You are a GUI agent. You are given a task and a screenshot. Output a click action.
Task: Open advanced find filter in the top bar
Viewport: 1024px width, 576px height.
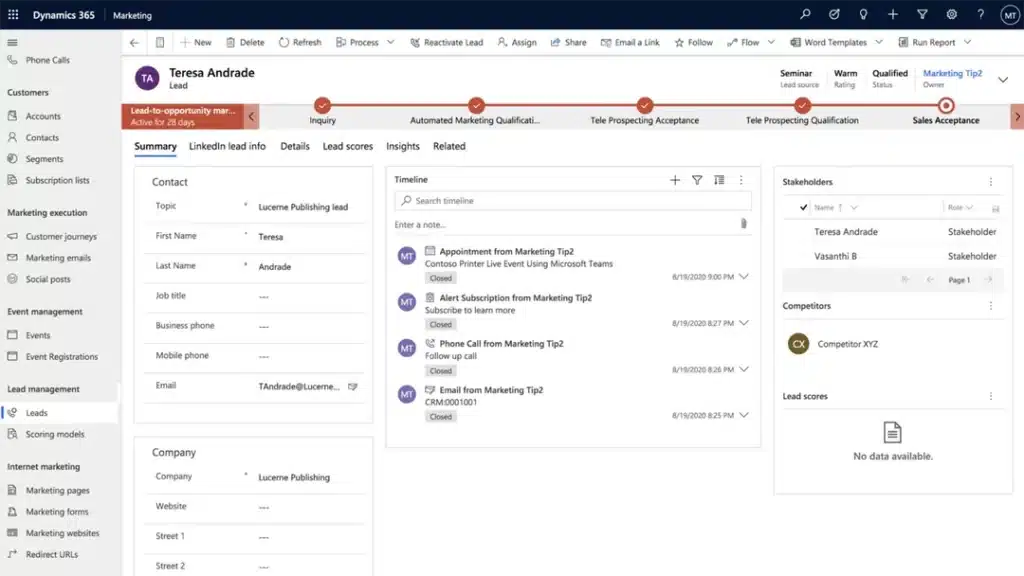(x=921, y=15)
